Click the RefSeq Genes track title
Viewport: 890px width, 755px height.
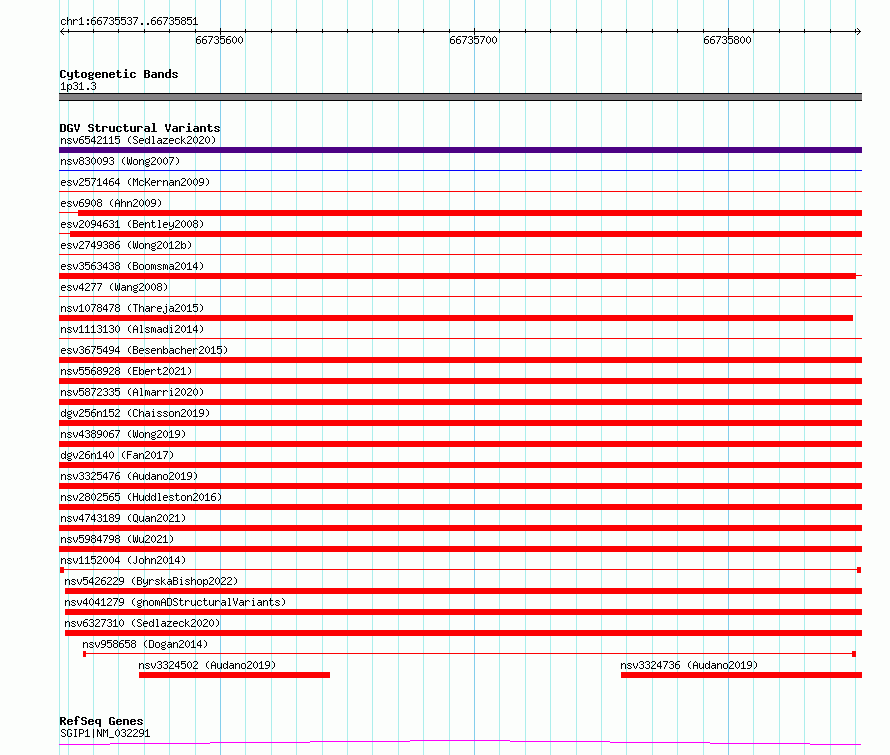point(101,721)
